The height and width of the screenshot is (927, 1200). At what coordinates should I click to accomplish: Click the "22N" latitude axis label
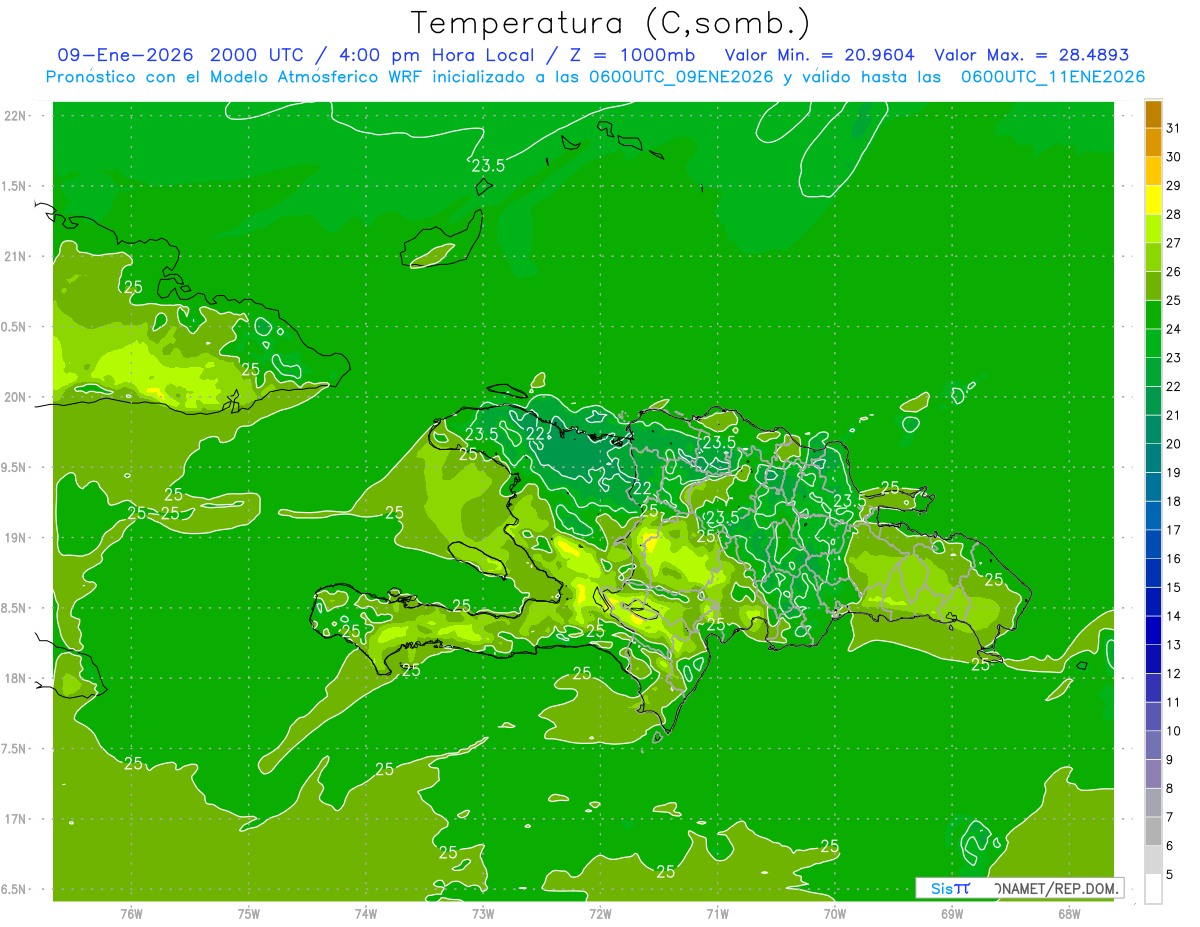[x=16, y=116]
